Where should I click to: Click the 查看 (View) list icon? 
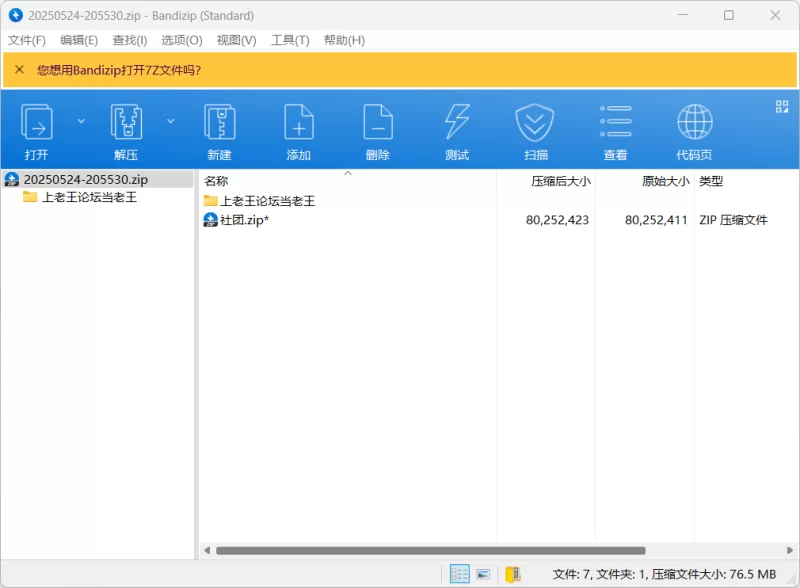(616, 121)
